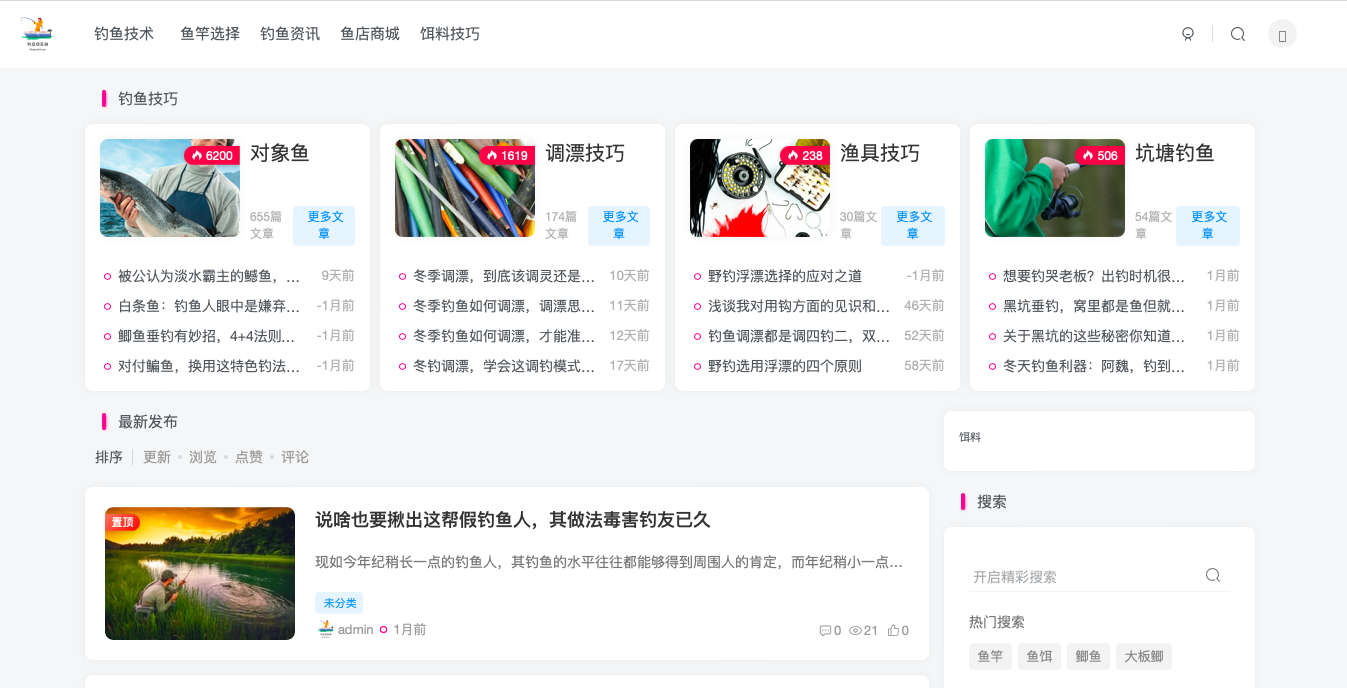Open the 鱼店商城 menu item
The height and width of the screenshot is (688, 1347).
[370, 34]
